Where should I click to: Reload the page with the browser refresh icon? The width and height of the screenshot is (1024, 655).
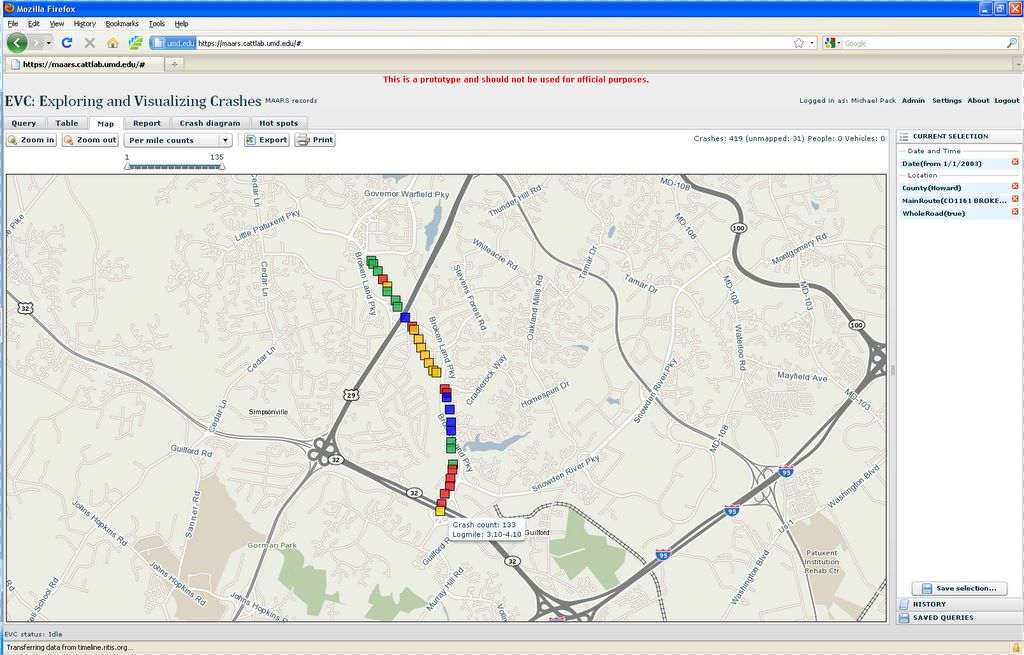pos(67,43)
